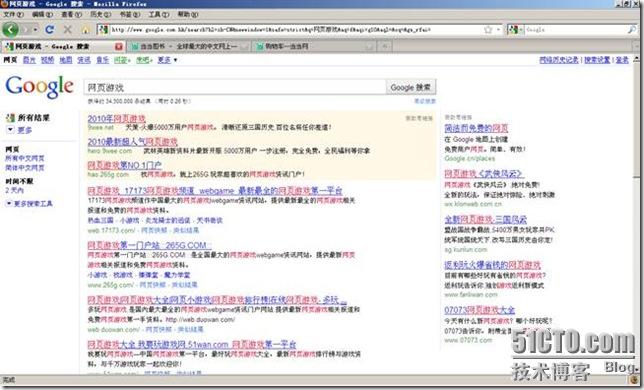This screenshot has width=644, height=390.
Task: Click the Google 搜索 button
Action: 411,87
